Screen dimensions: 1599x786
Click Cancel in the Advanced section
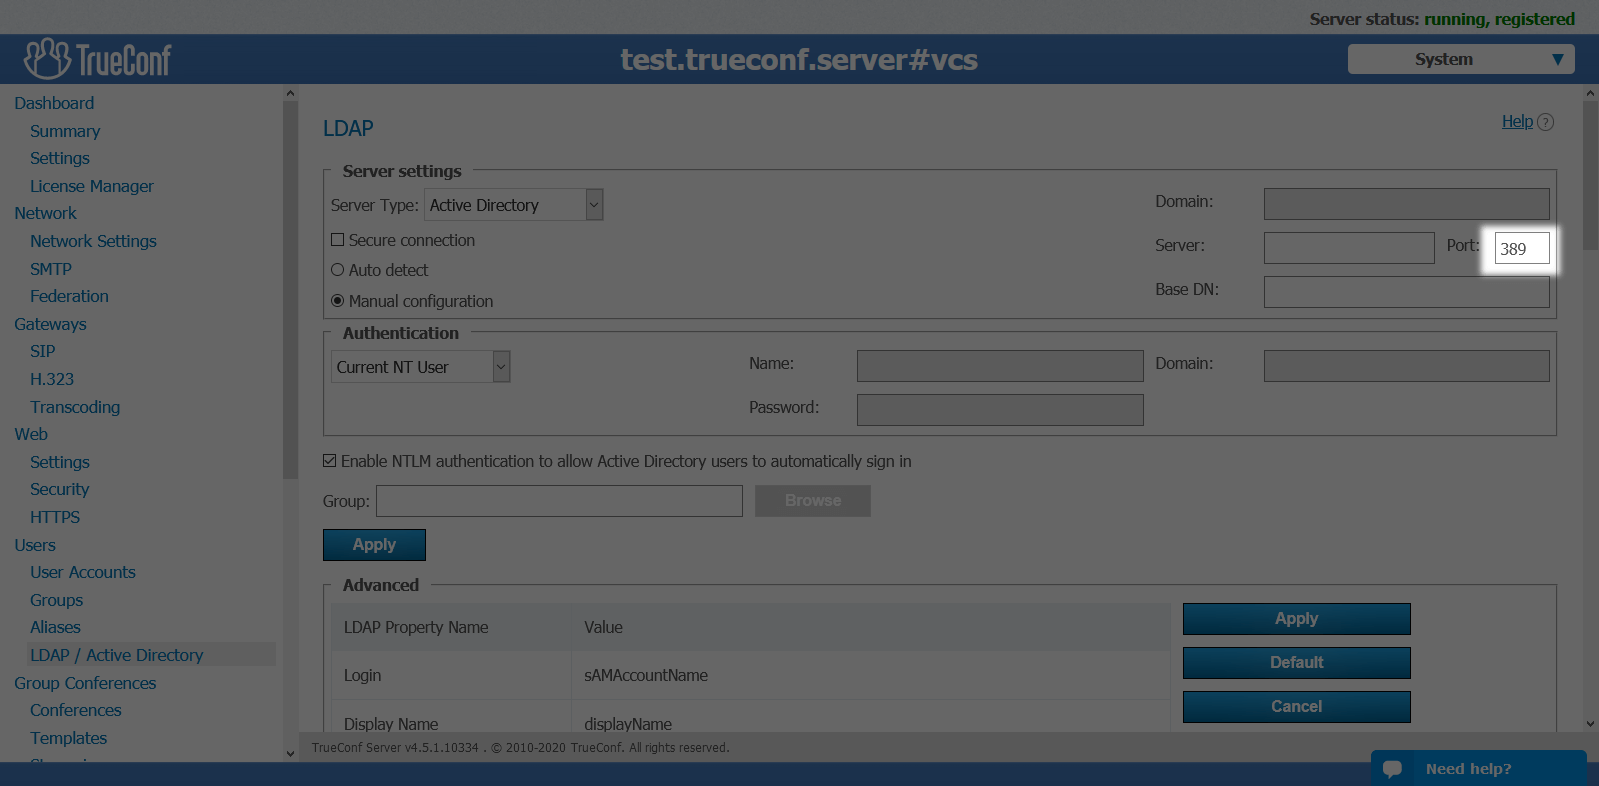1296,707
